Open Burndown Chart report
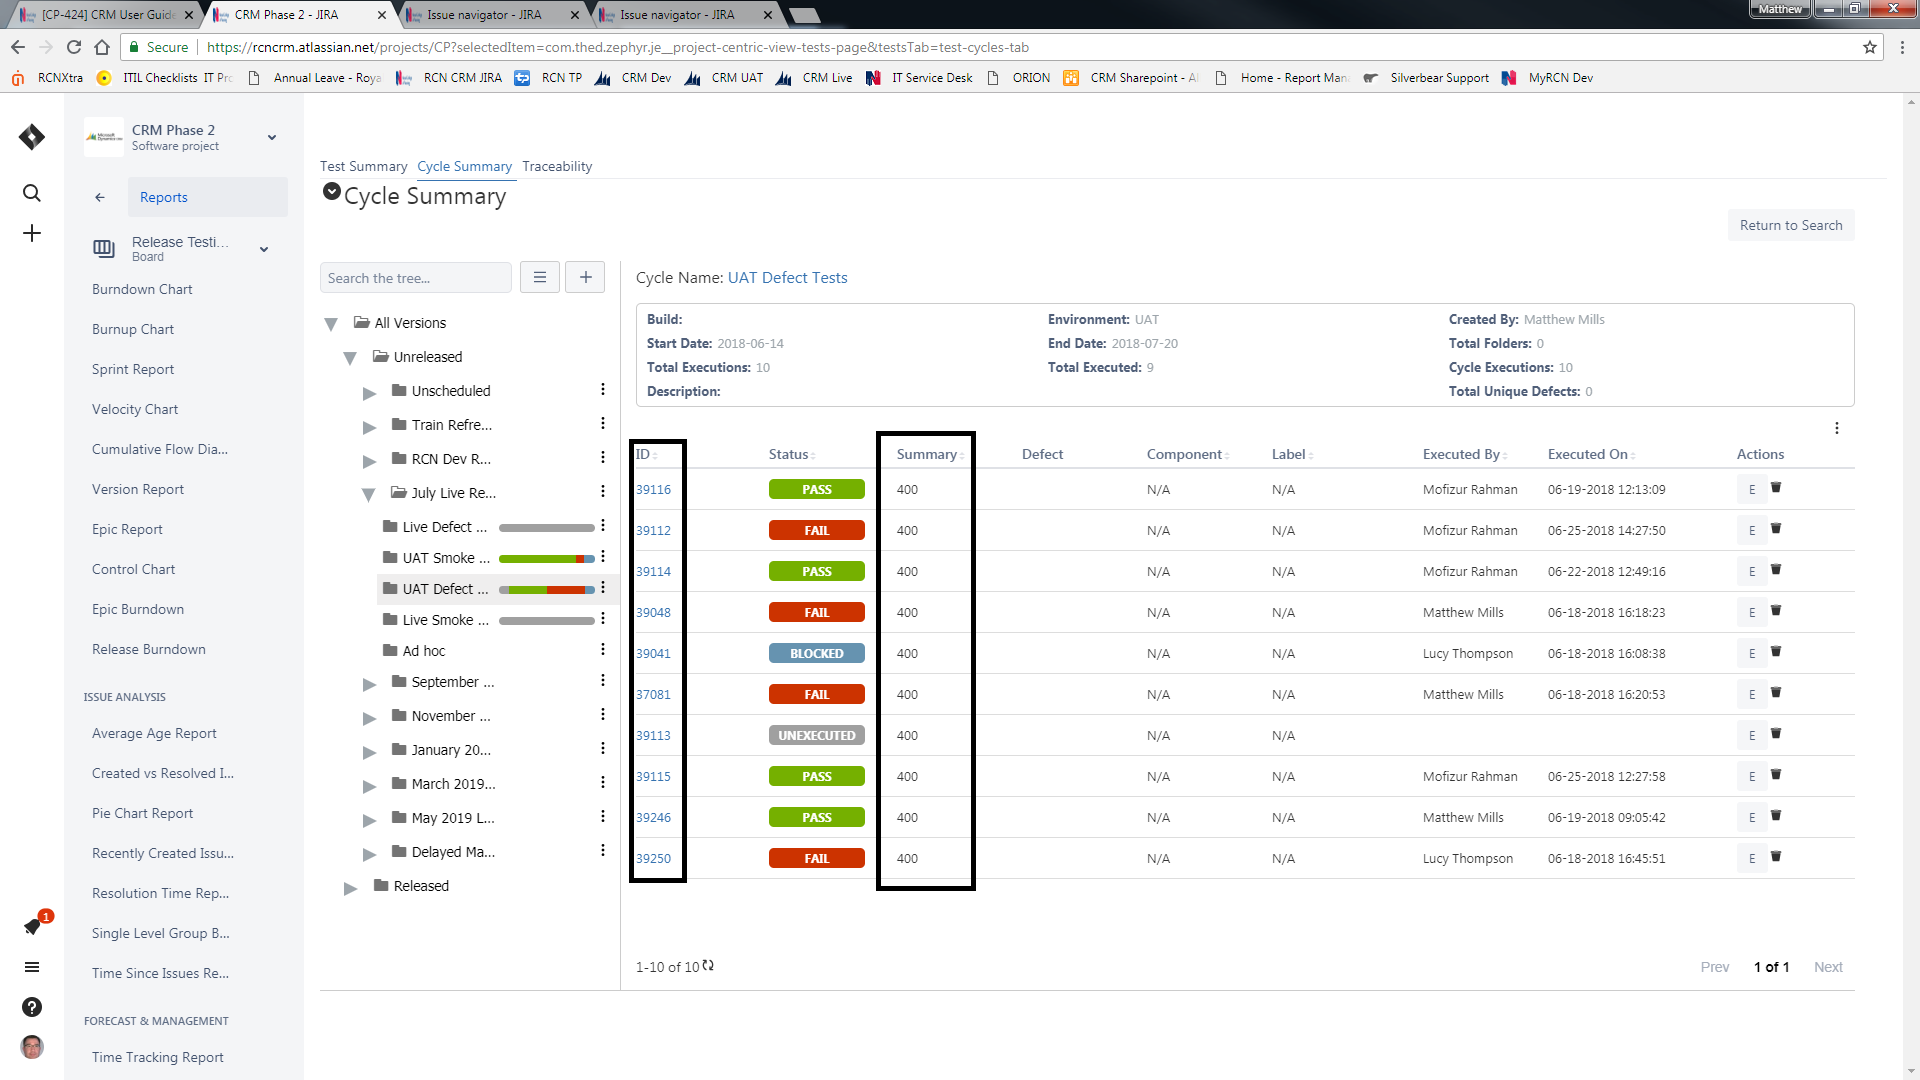The width and height of the screenshot is (1920, 1080). pyautogui.click(x=142, y=289)
